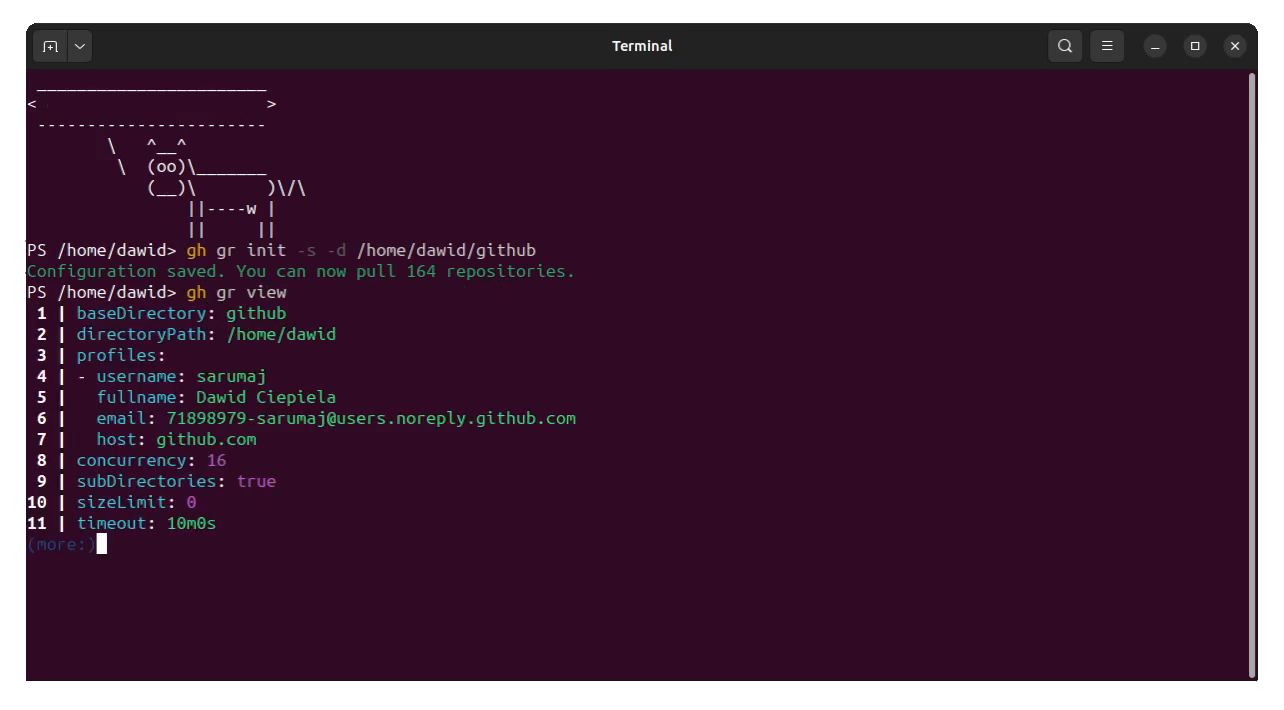The image size is (1284, 710).
Task: Click the /home/dawid/github path argument
Action: (446, 250)
